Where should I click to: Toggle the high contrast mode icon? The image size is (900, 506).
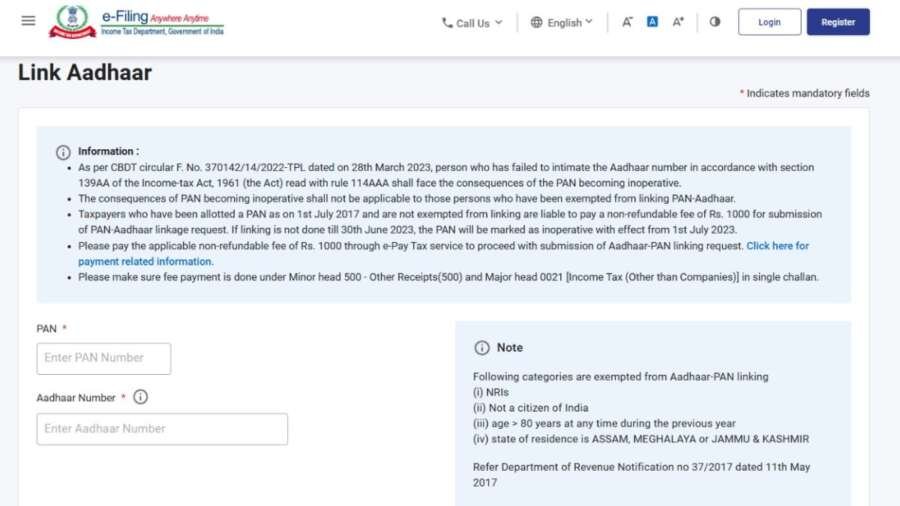[x=715, y=22]
